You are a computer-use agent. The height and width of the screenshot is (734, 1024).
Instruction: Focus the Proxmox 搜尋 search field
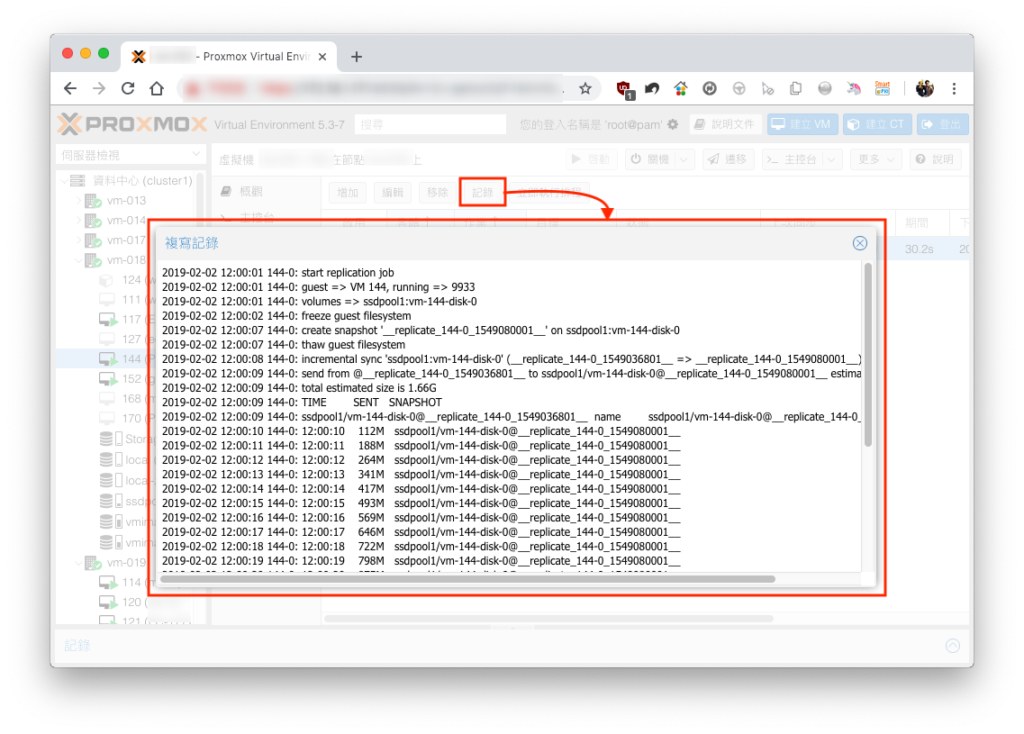(x=430, y=124)
